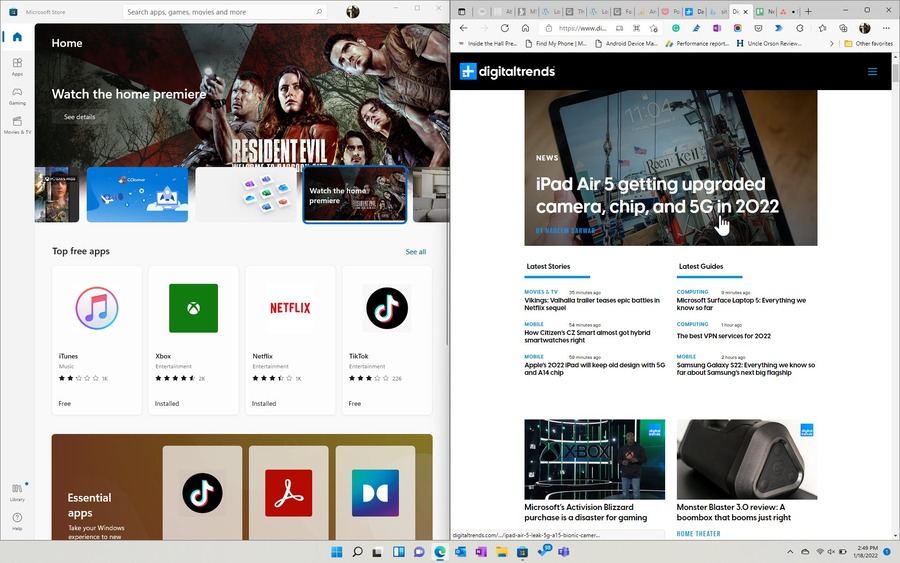Screen dimensions: 900x563
Task: Select the CCleaner carousel thumbnail
Action: pos(137,194)
